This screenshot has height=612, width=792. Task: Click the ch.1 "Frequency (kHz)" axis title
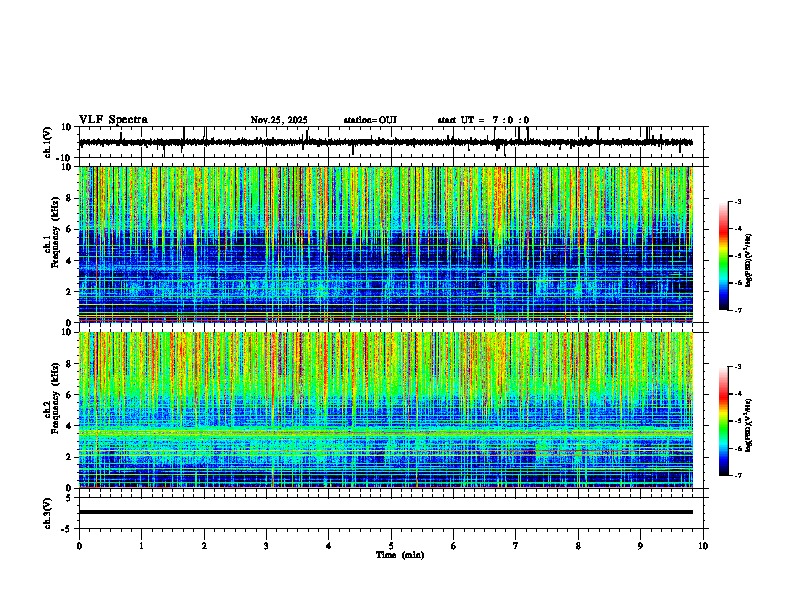pyautogui.click(x=55, y=232)
